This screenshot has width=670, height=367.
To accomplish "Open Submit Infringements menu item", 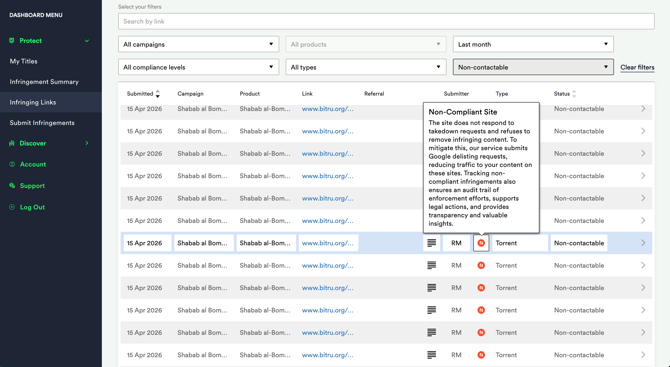I will [42, 123].
